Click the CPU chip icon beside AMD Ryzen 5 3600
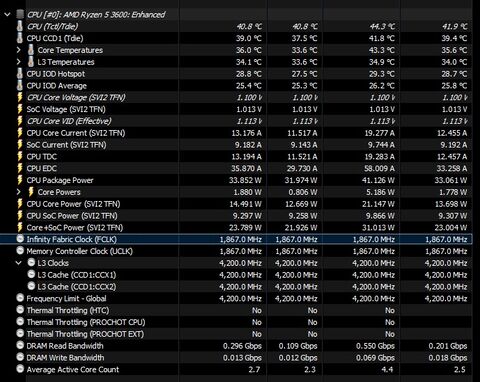 20,14
